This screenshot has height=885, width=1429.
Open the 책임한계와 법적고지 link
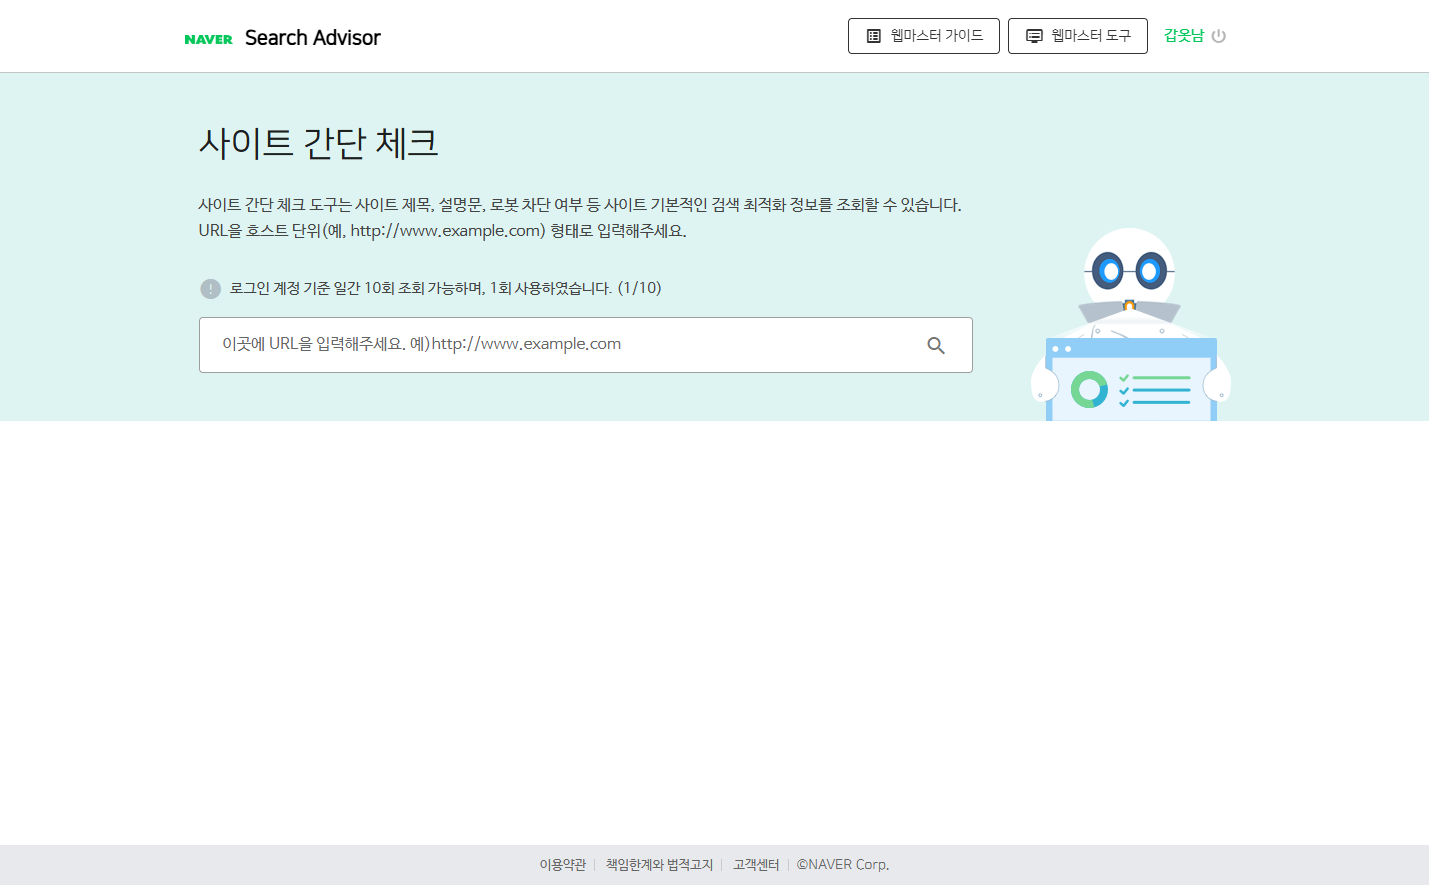(660, 865)
